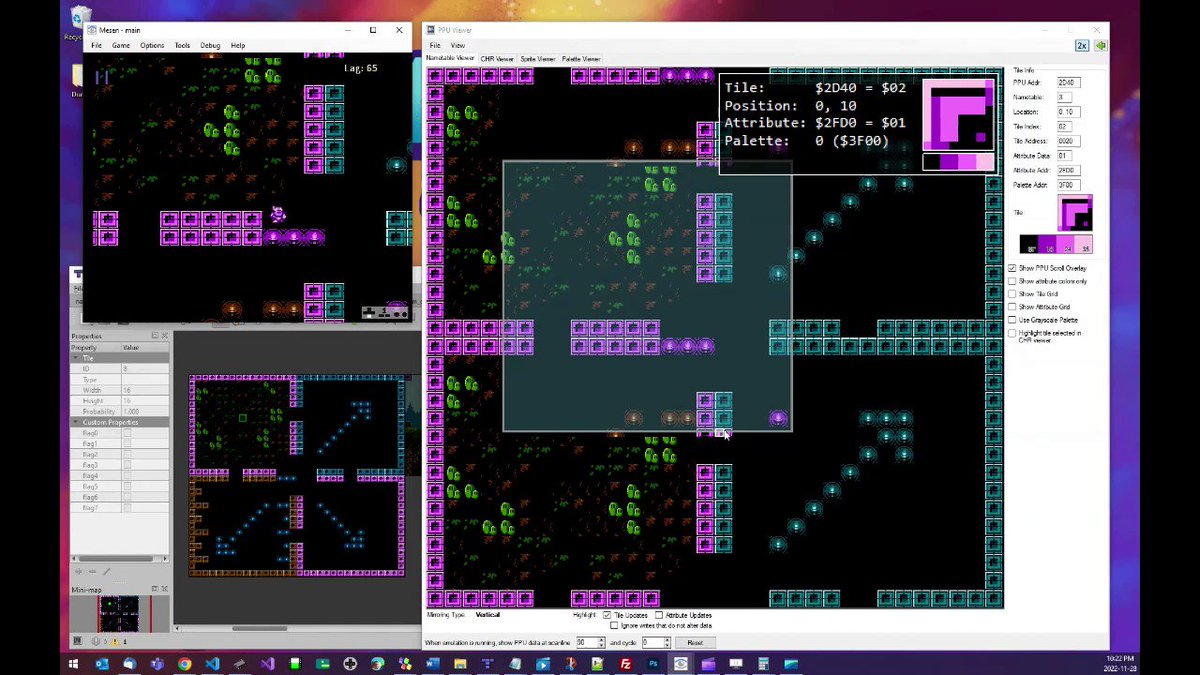Click the green arrow icon in PPU Viewer
The width and height of the screenshot is (1200, 675).
pos(1100,45)
